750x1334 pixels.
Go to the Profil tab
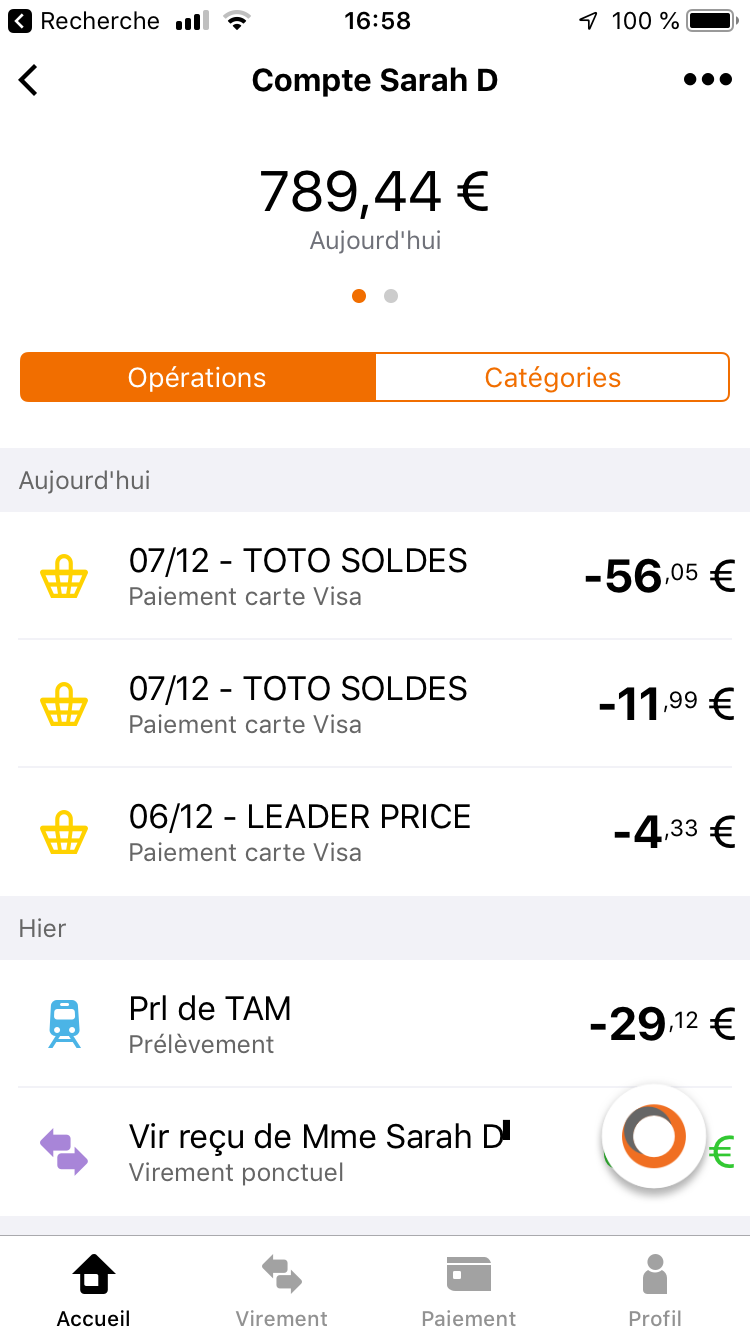tap(655, 1290)
